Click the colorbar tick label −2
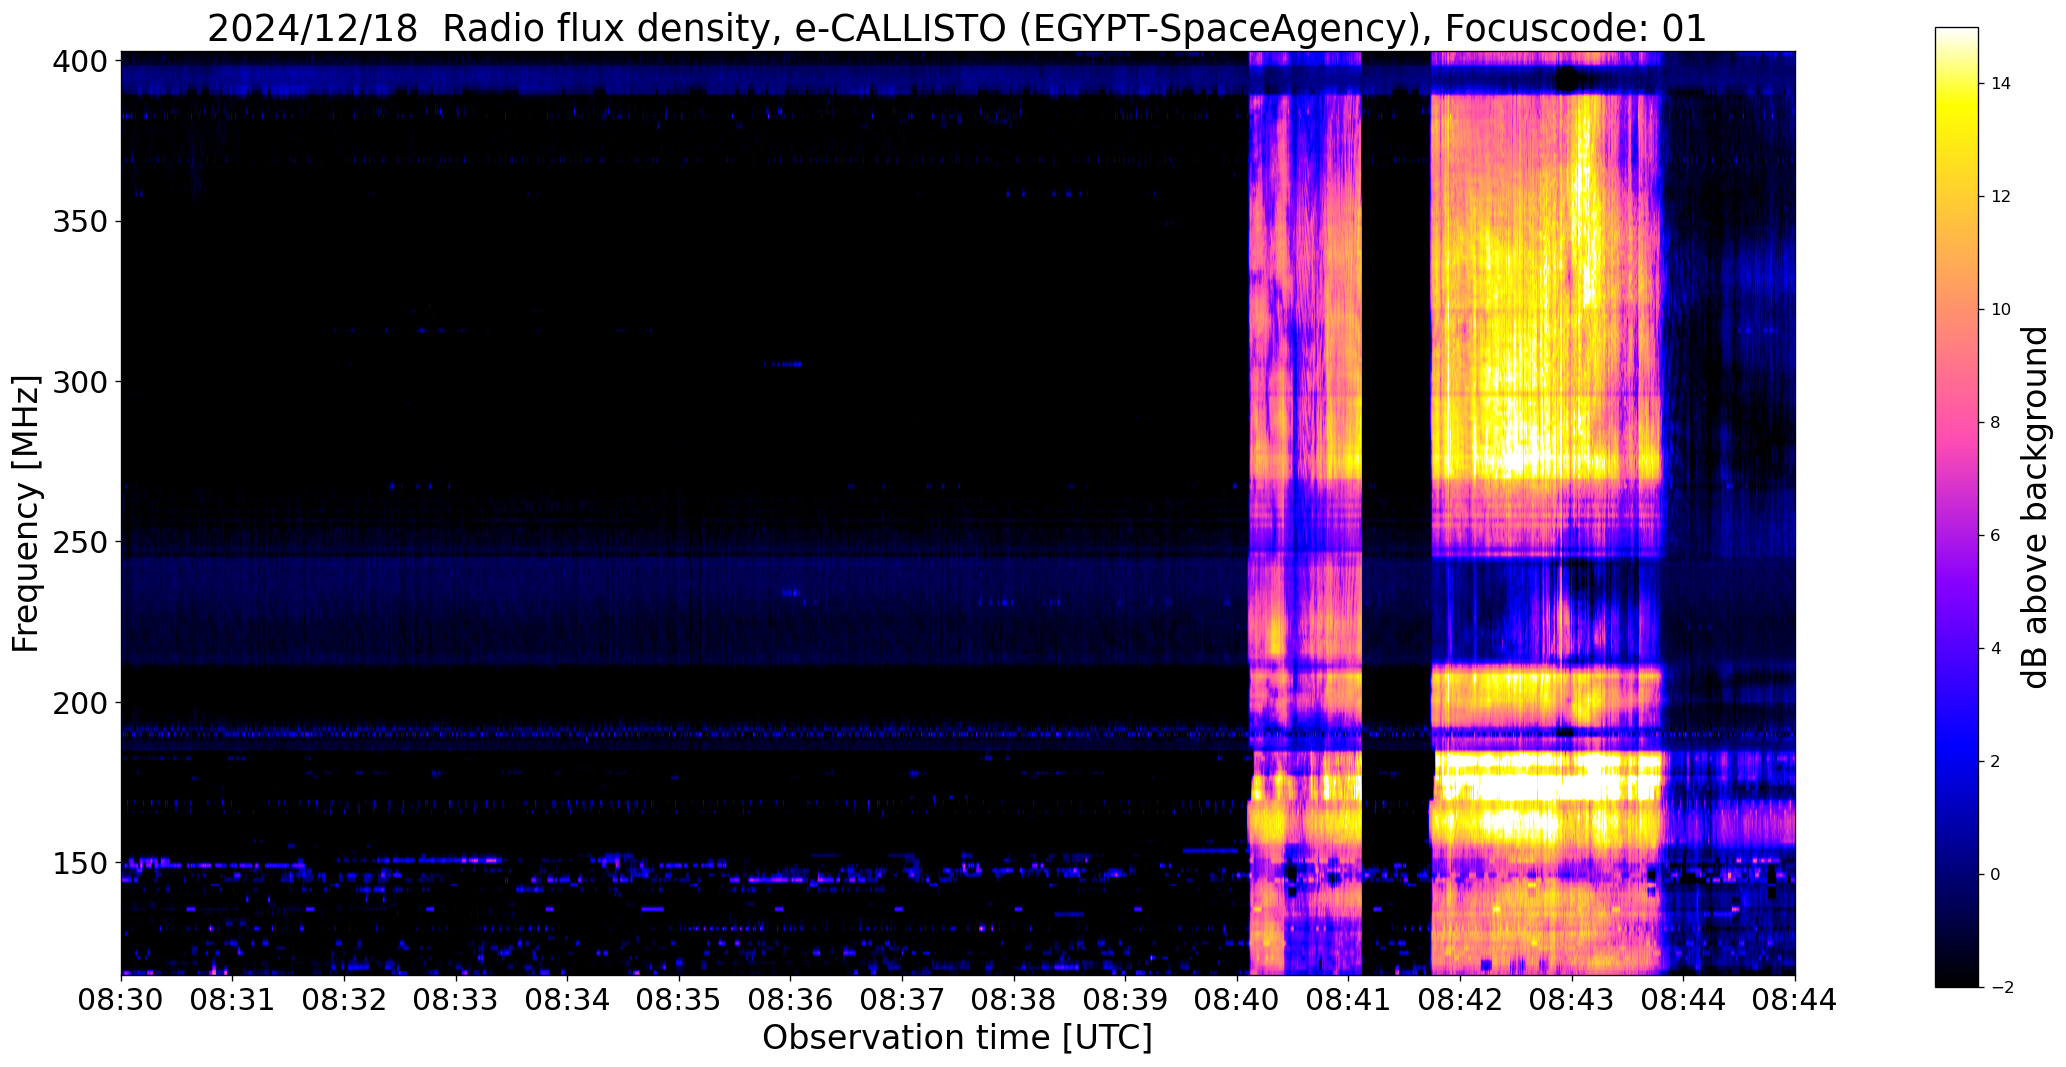2066x1067 pixels. (x=2000, y=987)
